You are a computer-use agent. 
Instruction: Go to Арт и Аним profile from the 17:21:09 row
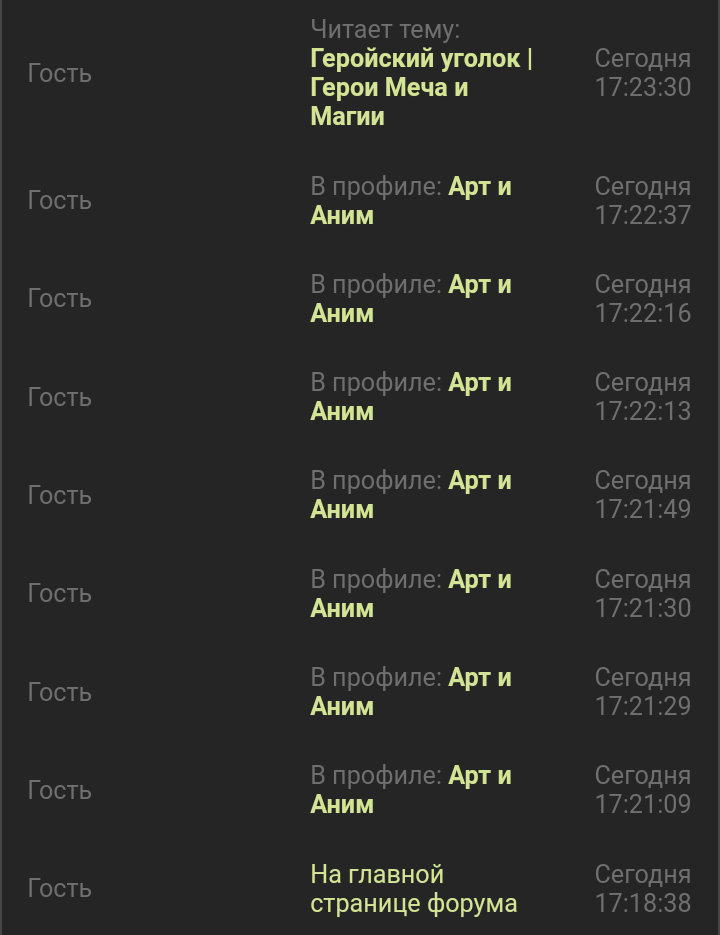480,776
